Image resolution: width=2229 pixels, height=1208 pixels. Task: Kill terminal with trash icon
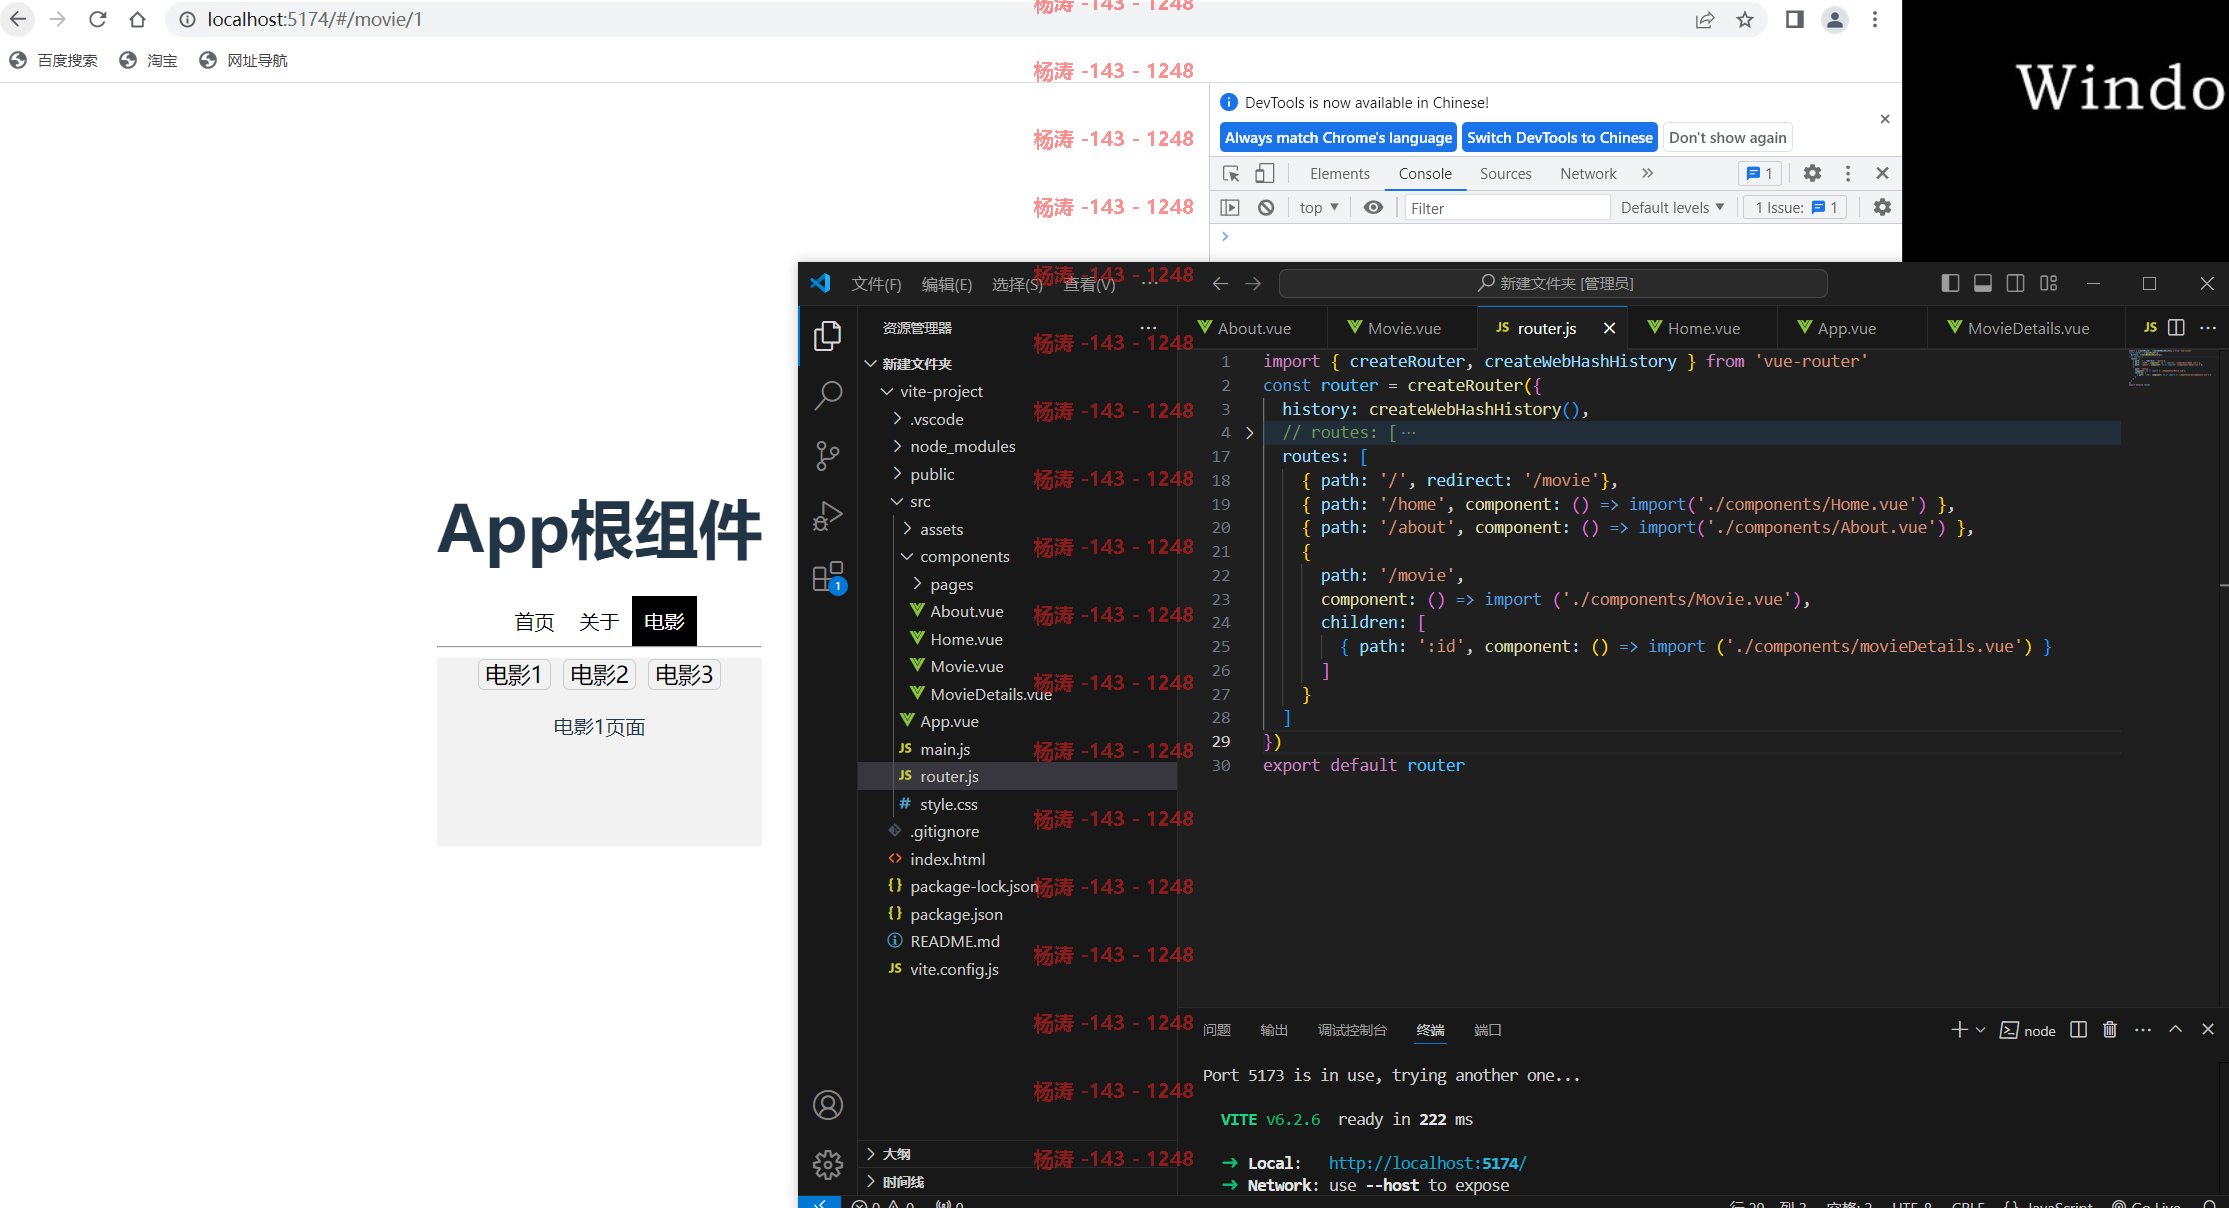(2110, 1029)
